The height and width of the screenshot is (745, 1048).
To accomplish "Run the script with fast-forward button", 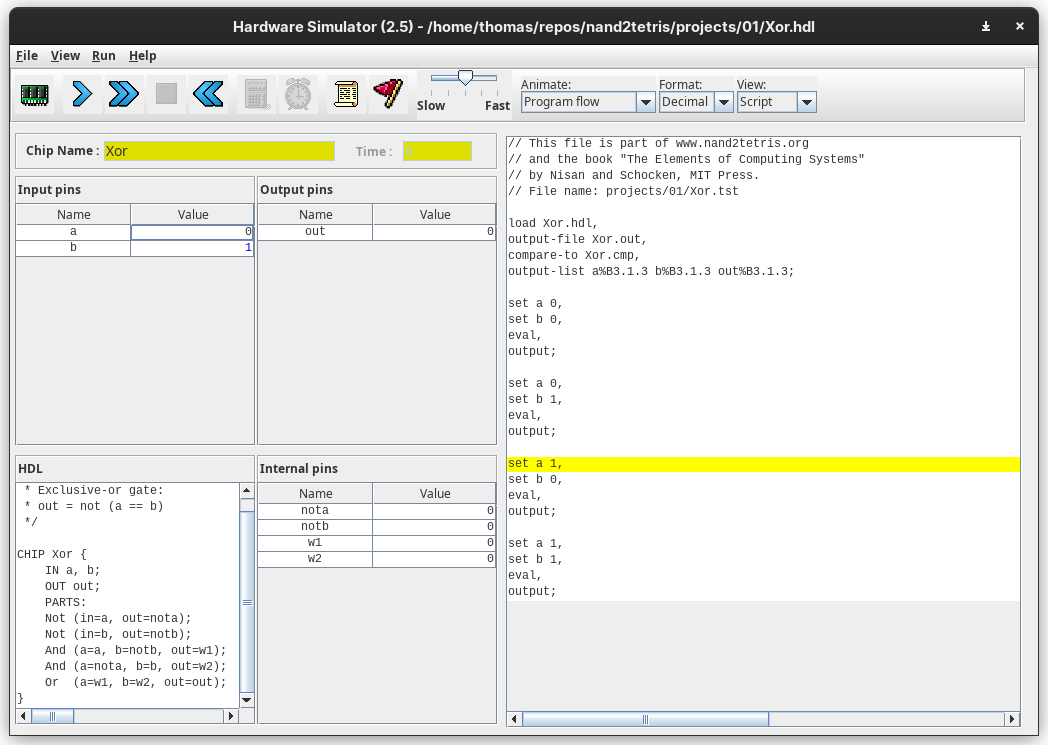I will [x=123, y=94].
